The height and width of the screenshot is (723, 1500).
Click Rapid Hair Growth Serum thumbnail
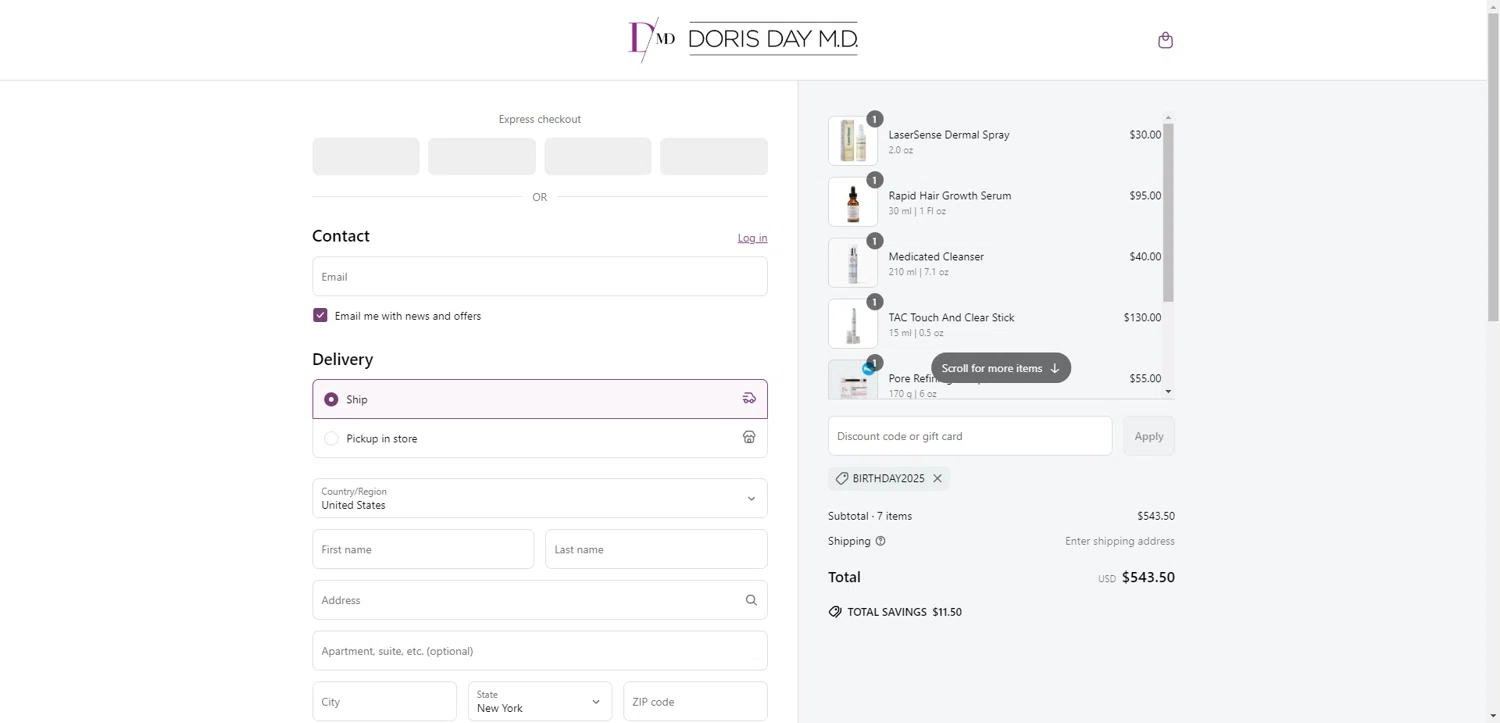click(853, 202)
